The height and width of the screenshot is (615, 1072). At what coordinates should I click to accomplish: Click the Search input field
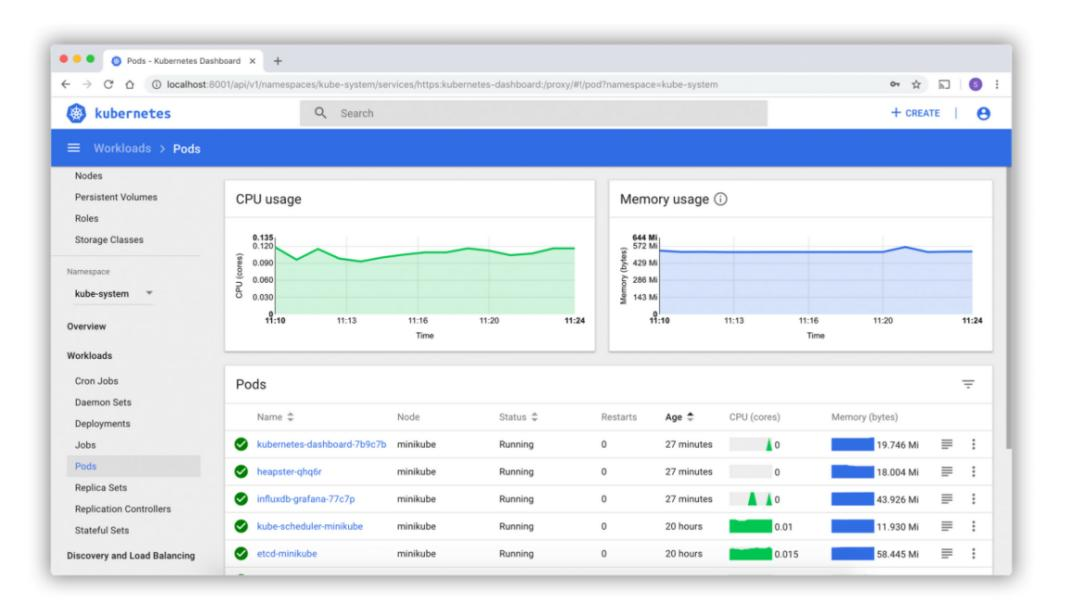[x=533, y=113]
